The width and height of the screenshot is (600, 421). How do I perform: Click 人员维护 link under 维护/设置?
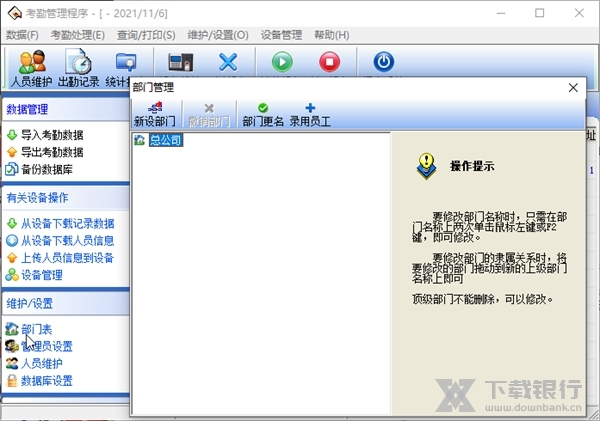click(42, 364)
